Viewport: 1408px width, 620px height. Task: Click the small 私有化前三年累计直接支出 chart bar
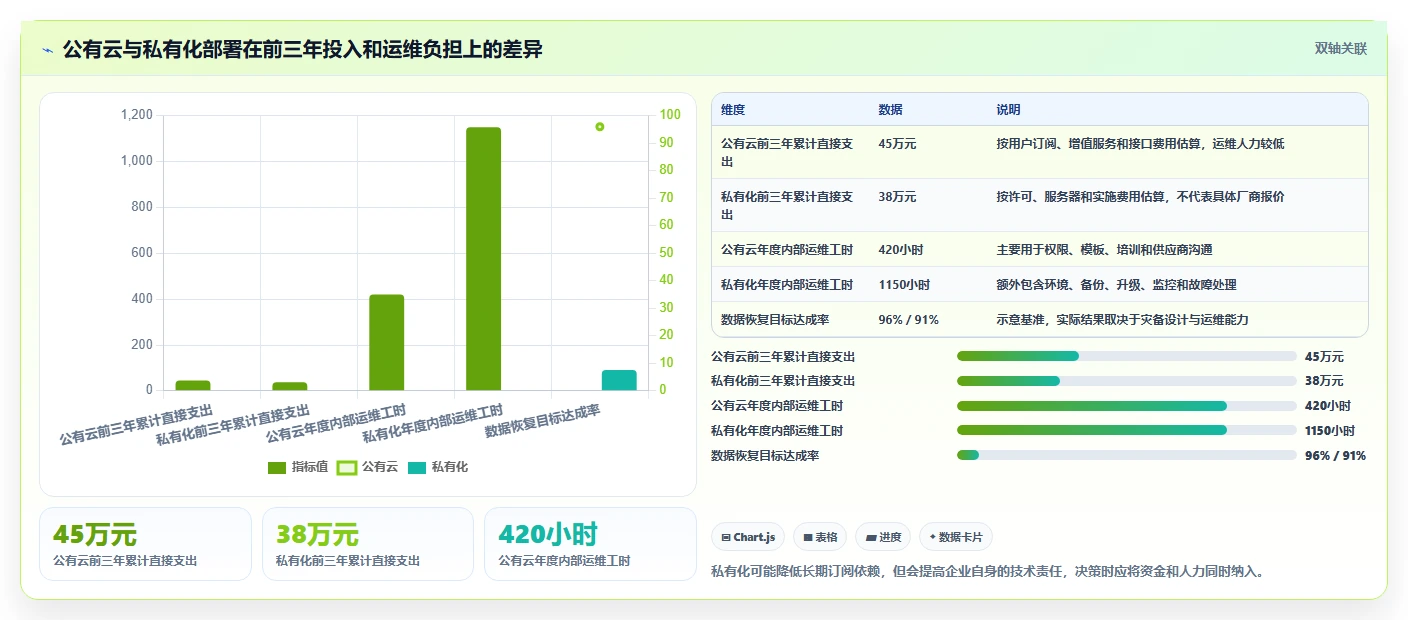pos(290,386)
